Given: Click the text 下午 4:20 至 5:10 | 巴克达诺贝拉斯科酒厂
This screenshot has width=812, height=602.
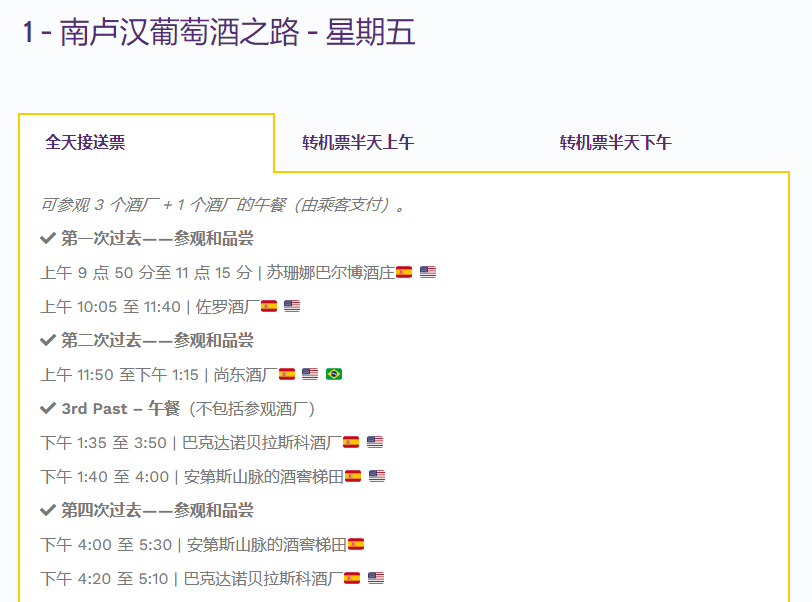Looking at the screenshot, I should point(192,578).
